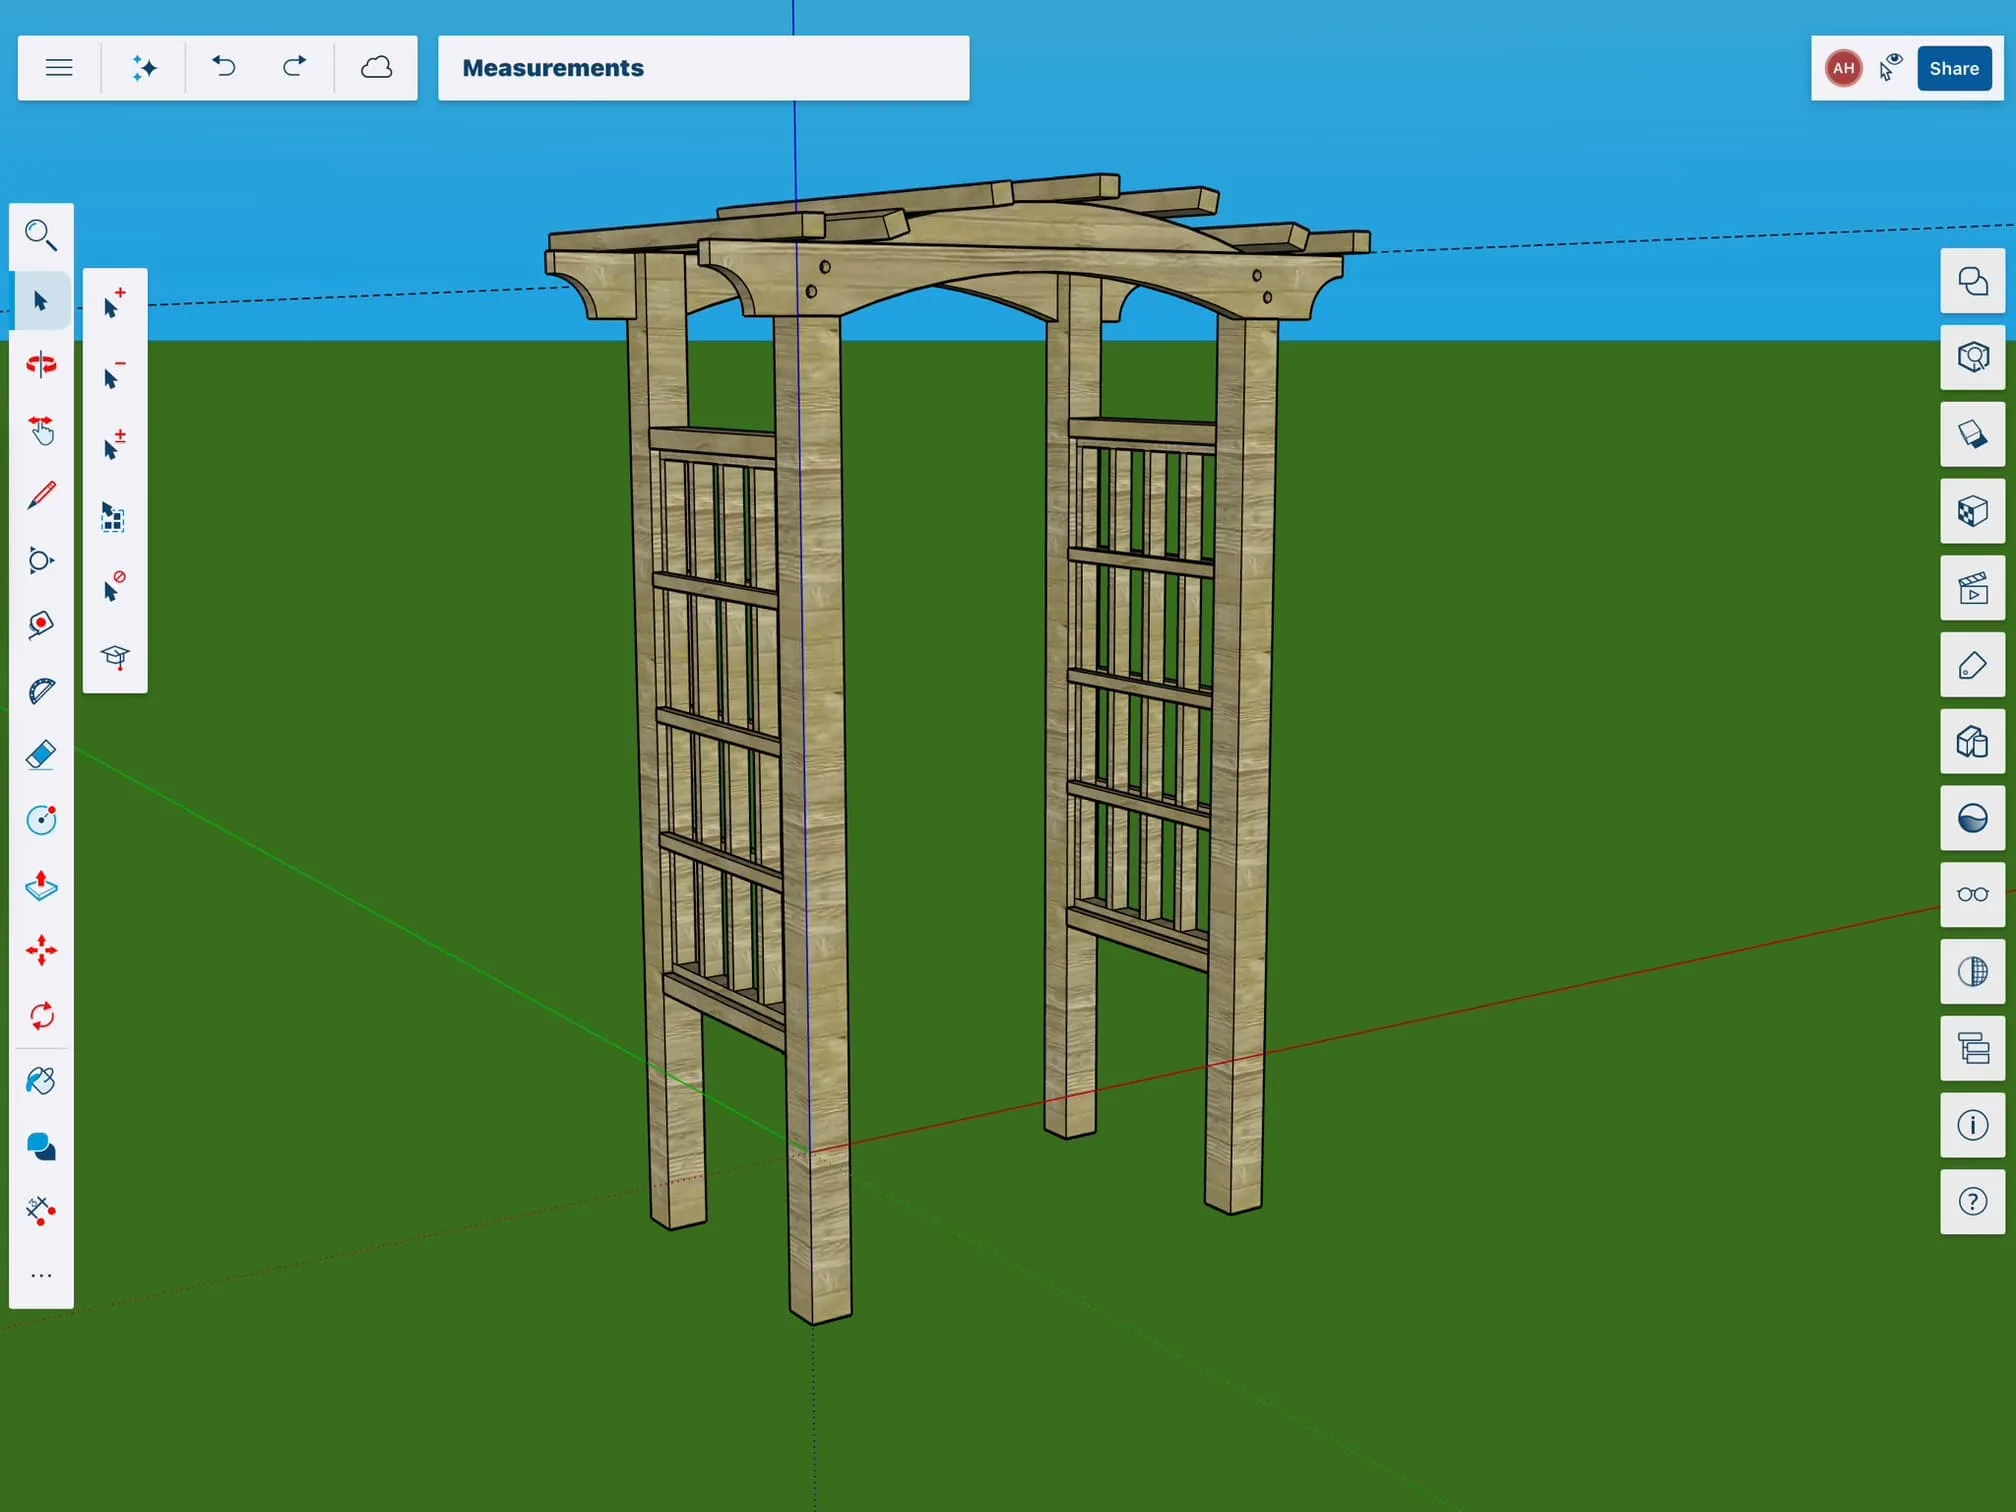Select the Select arrow tool
The image size is (2016, 1512).
[x=41, y=301]
